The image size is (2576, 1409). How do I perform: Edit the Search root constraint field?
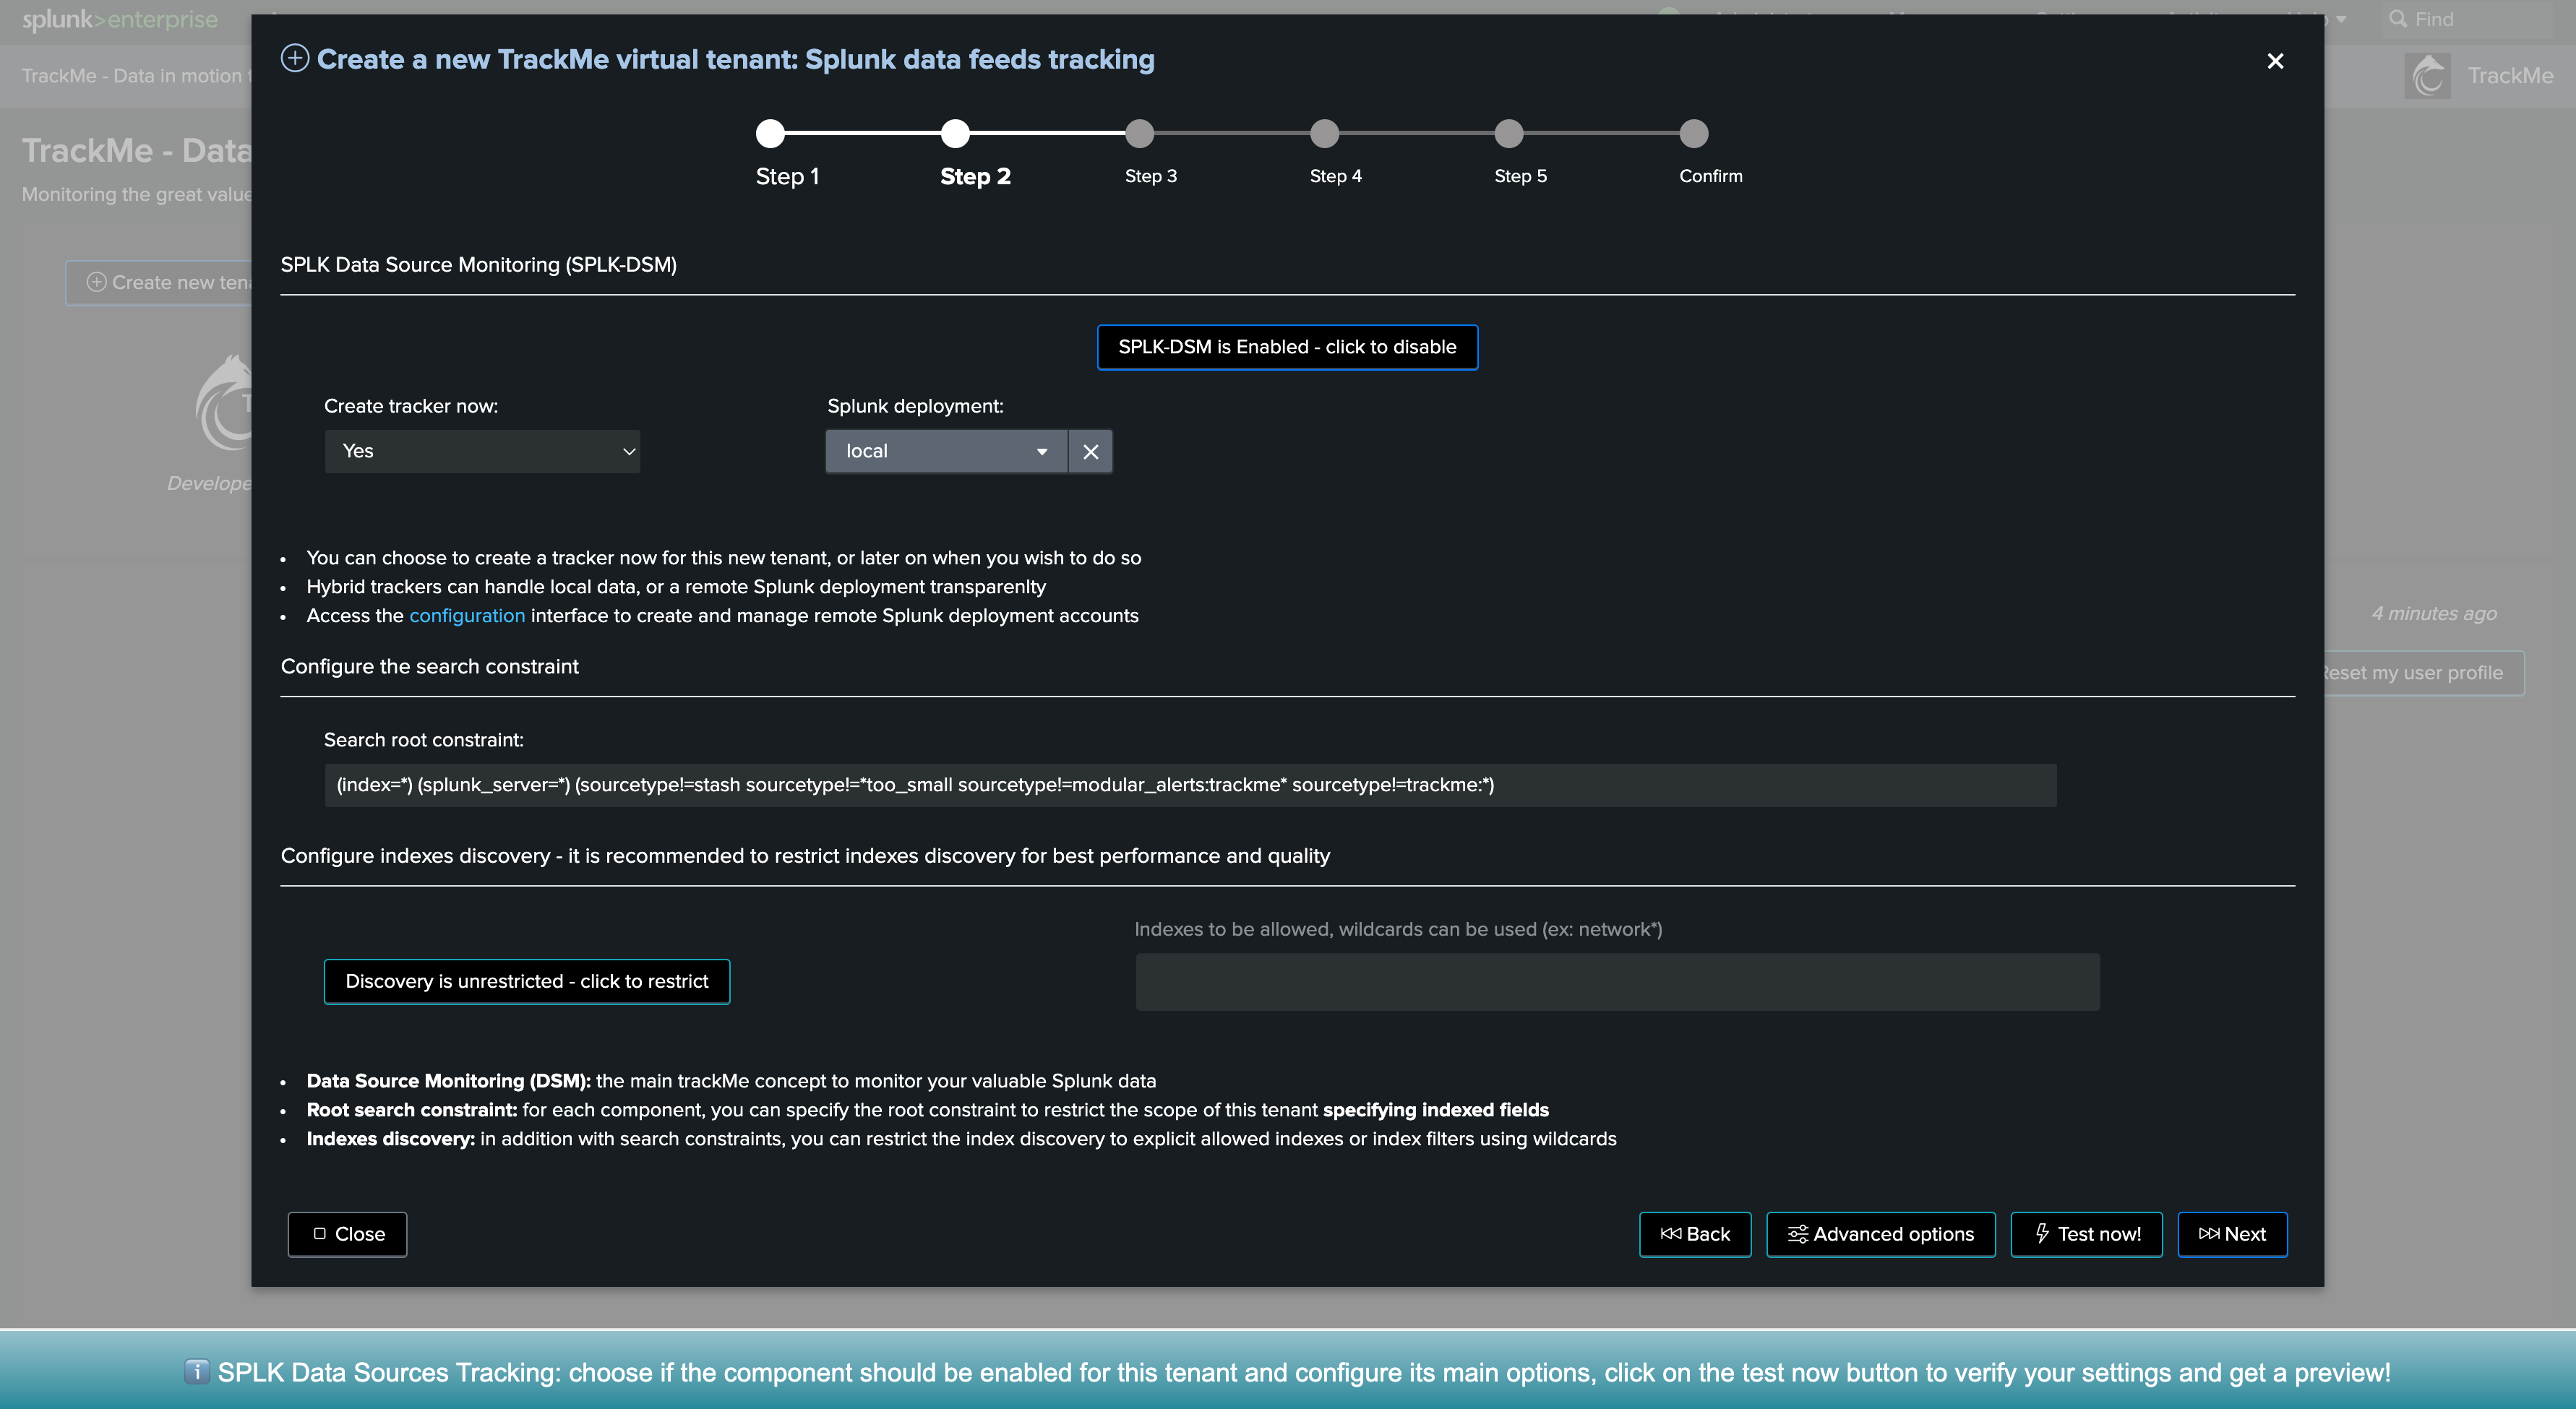[1190, 785]
